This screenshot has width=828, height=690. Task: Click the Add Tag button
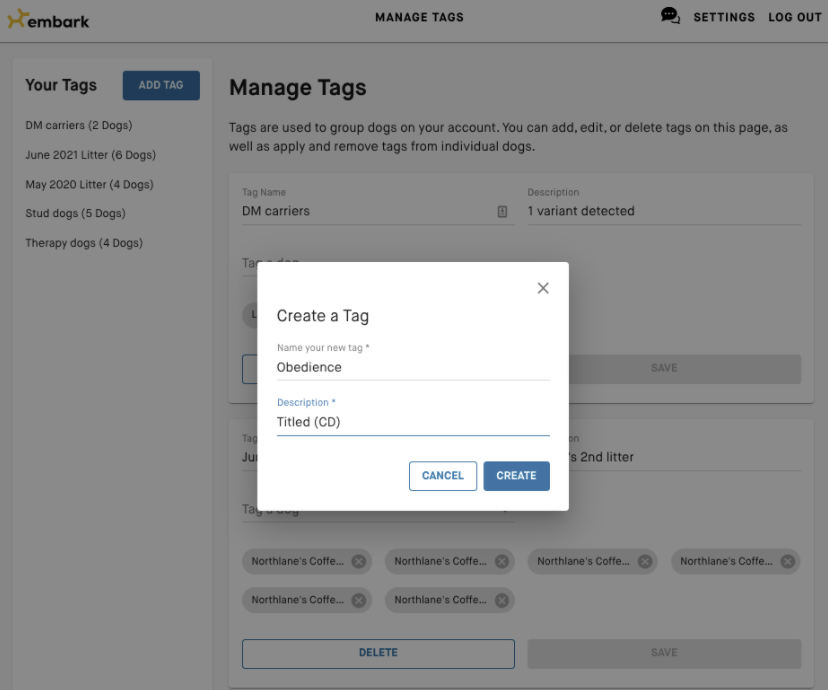coord(161,85)
